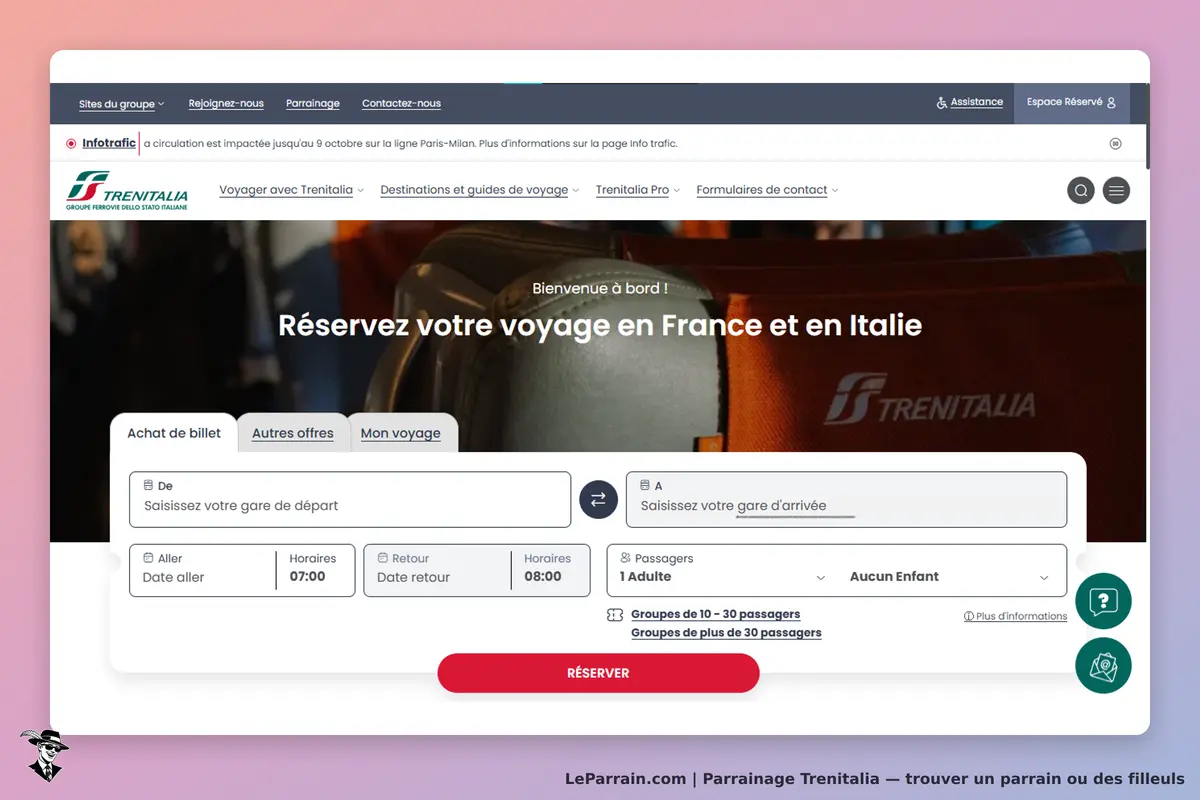This screenshot has width=1200, height=800.
Task: Expand Formulaires de contact menu
Action: click(767, 190)
